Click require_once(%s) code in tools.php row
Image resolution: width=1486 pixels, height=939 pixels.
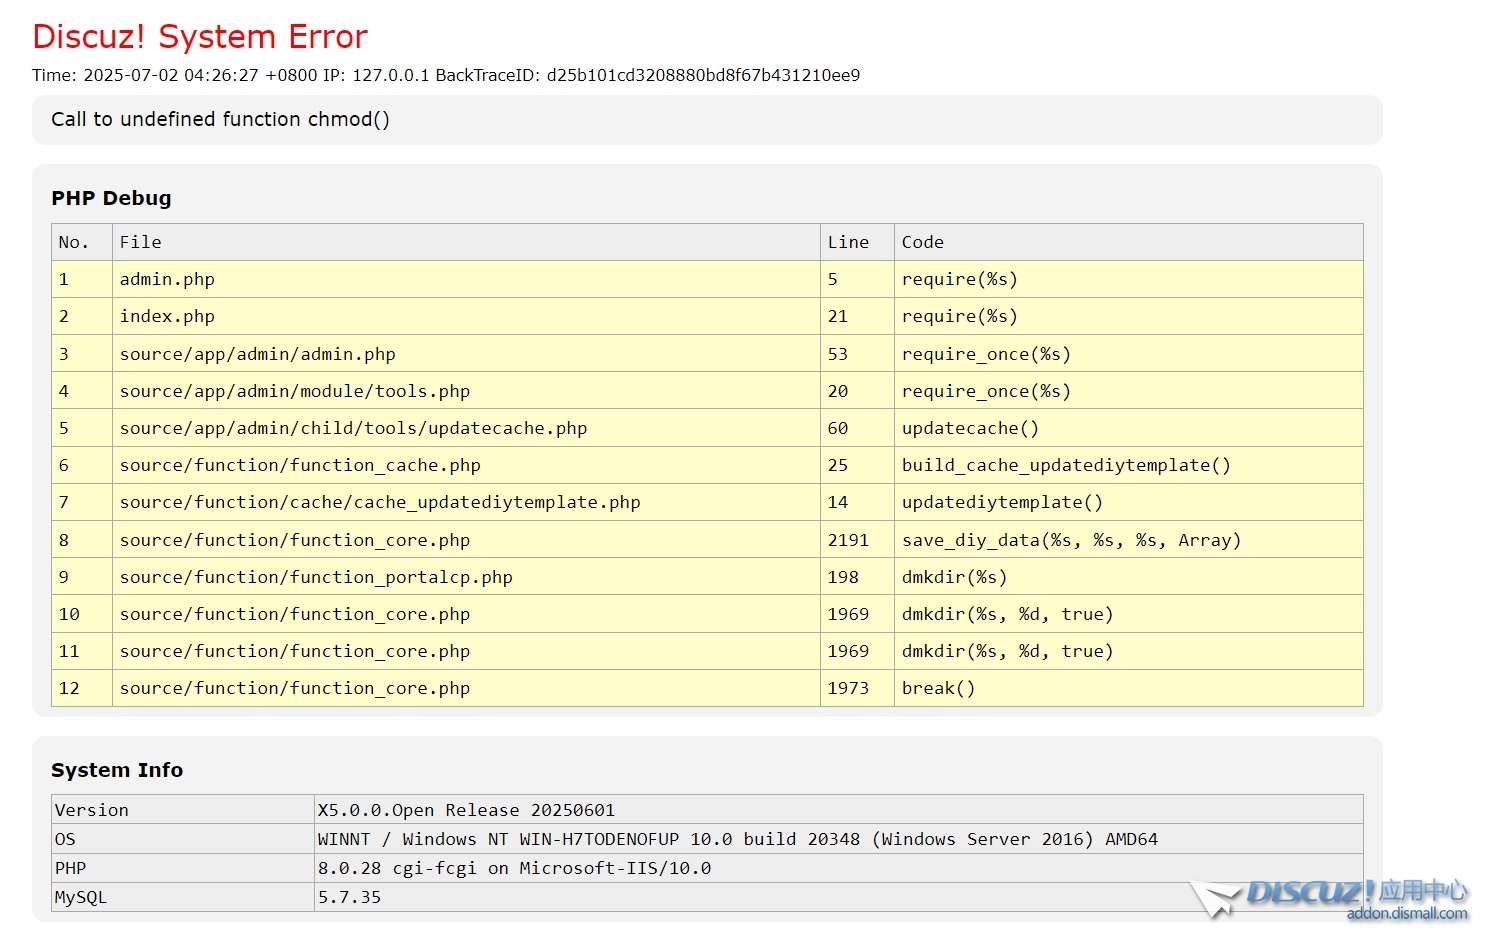tap(986, 391)
